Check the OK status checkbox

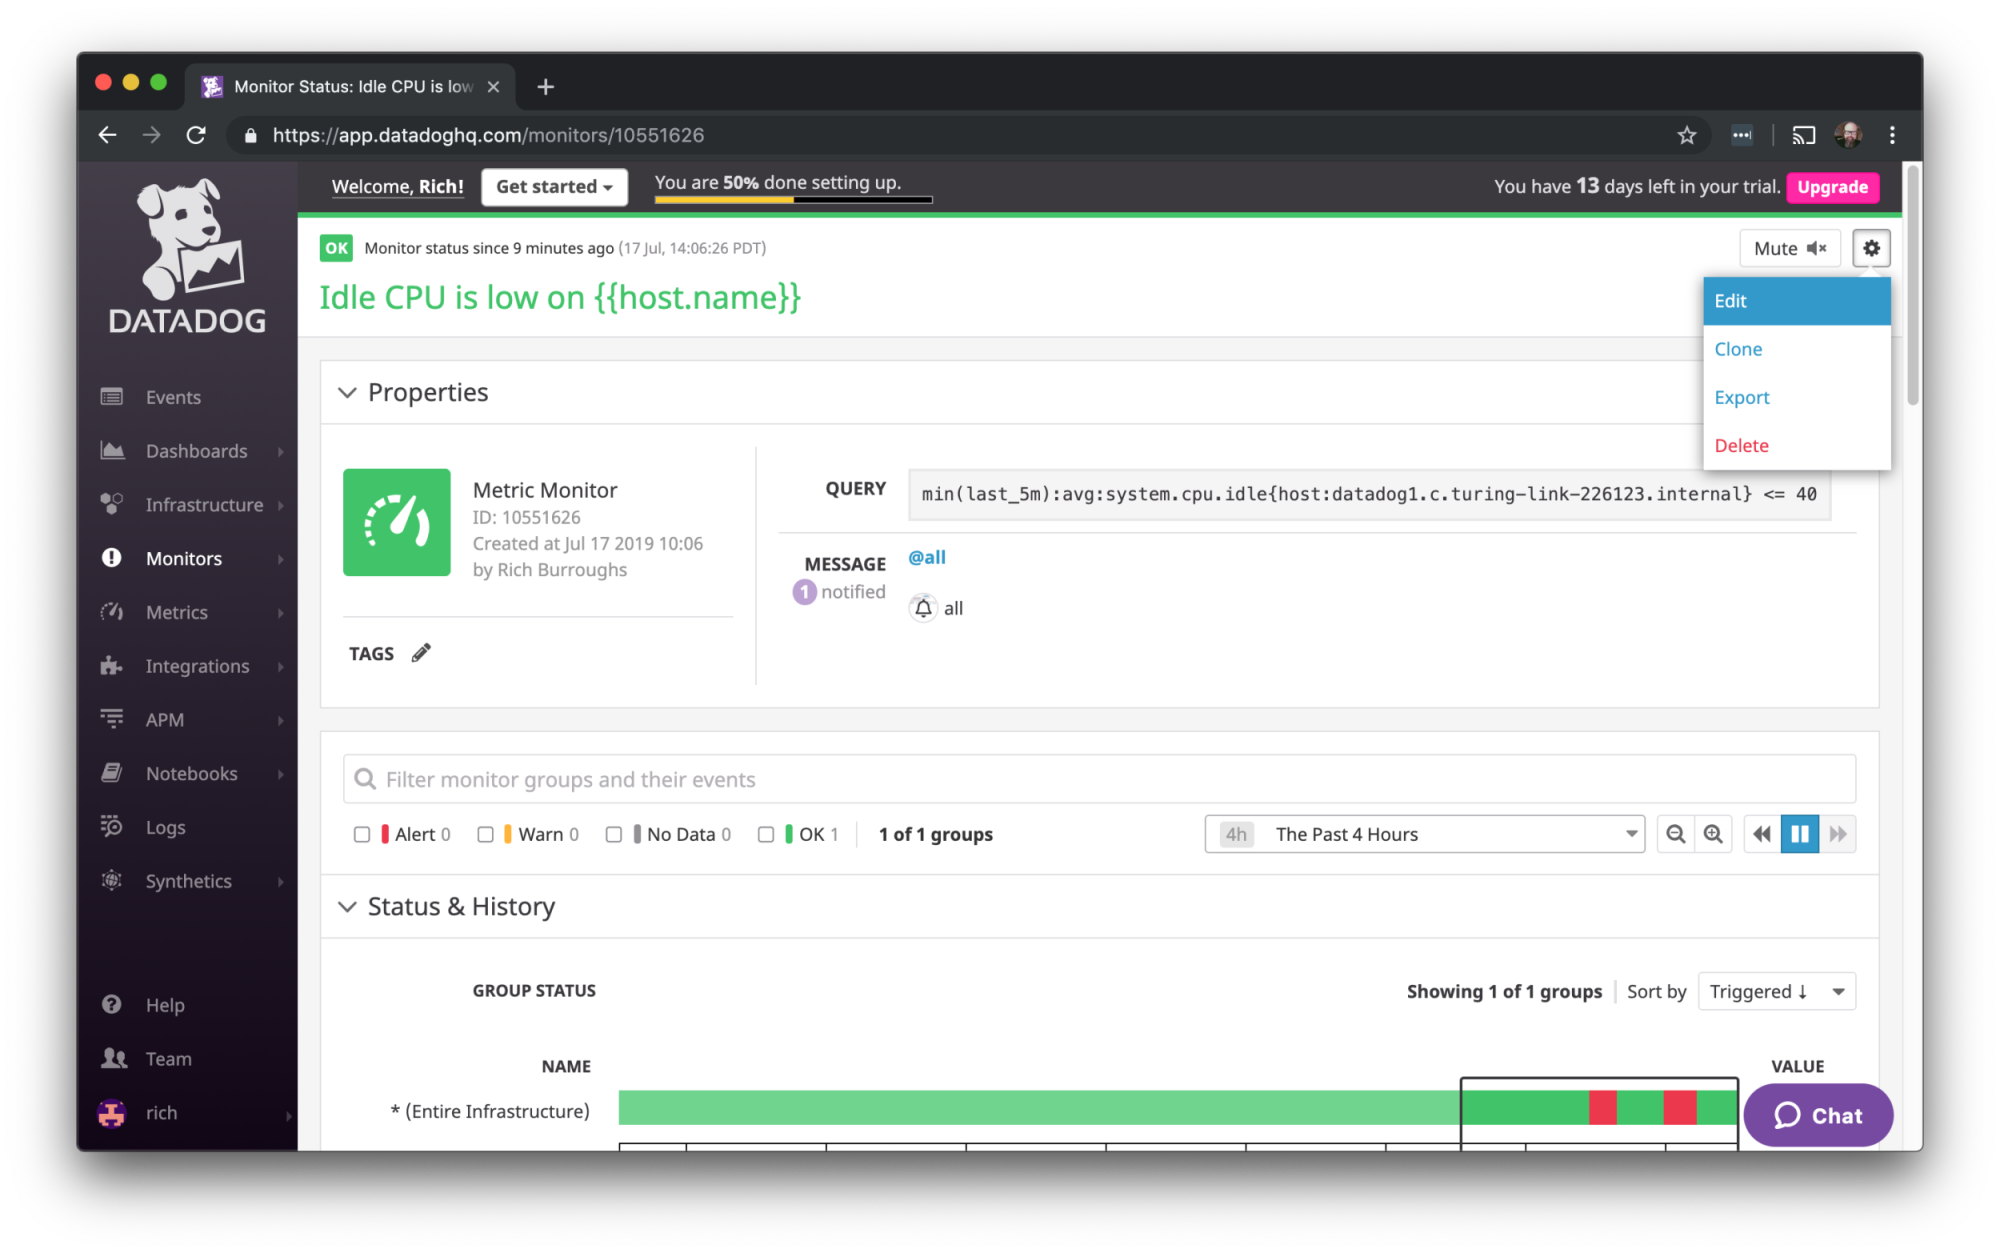766,834
